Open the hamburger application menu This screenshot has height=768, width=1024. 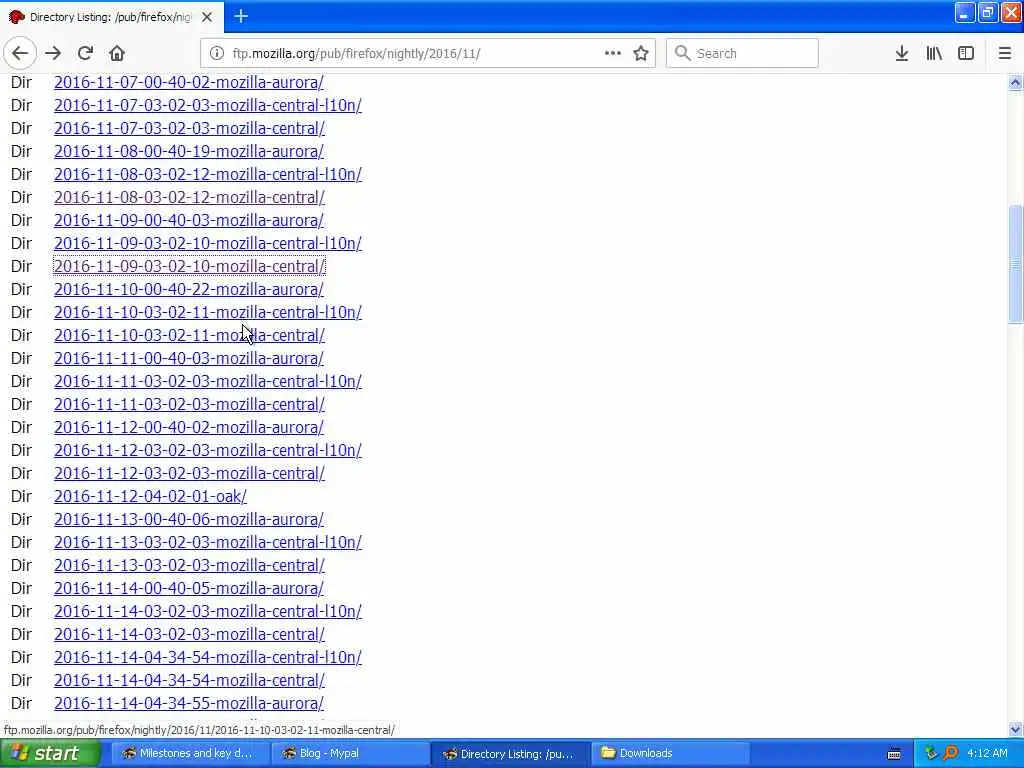pyautogui.click(x=1004, y=54)
